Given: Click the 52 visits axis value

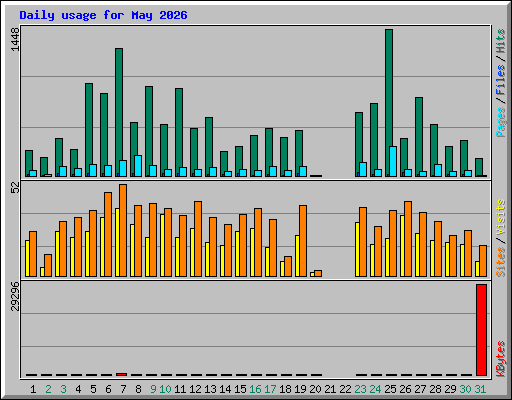Looking at the screenshot, I should [x=15, y=188].
